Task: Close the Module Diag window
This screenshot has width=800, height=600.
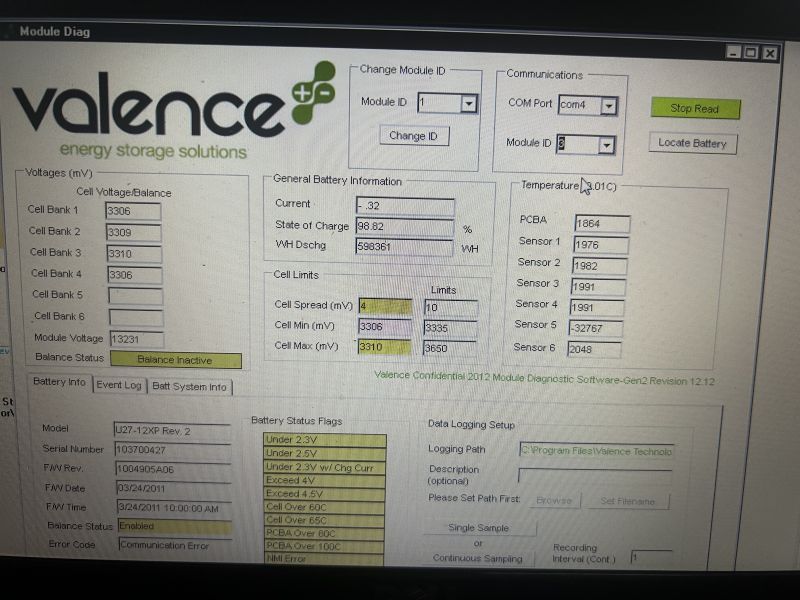Action: click(769, 53)
